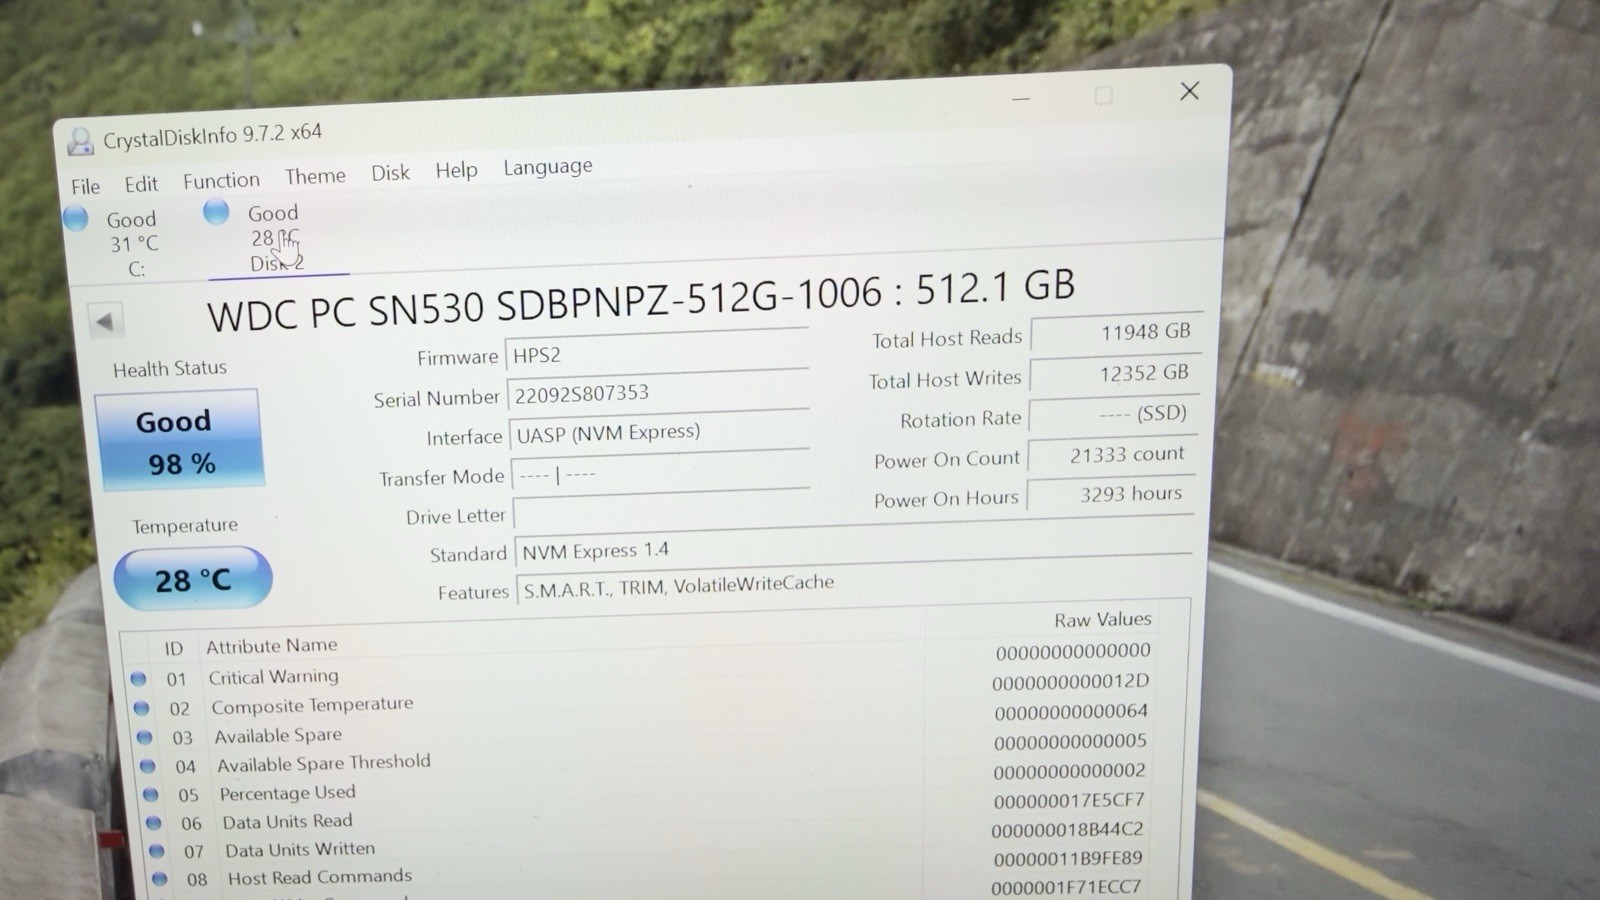
Task: Click the Transfer Mode field
Action: [x=661, y=471]
